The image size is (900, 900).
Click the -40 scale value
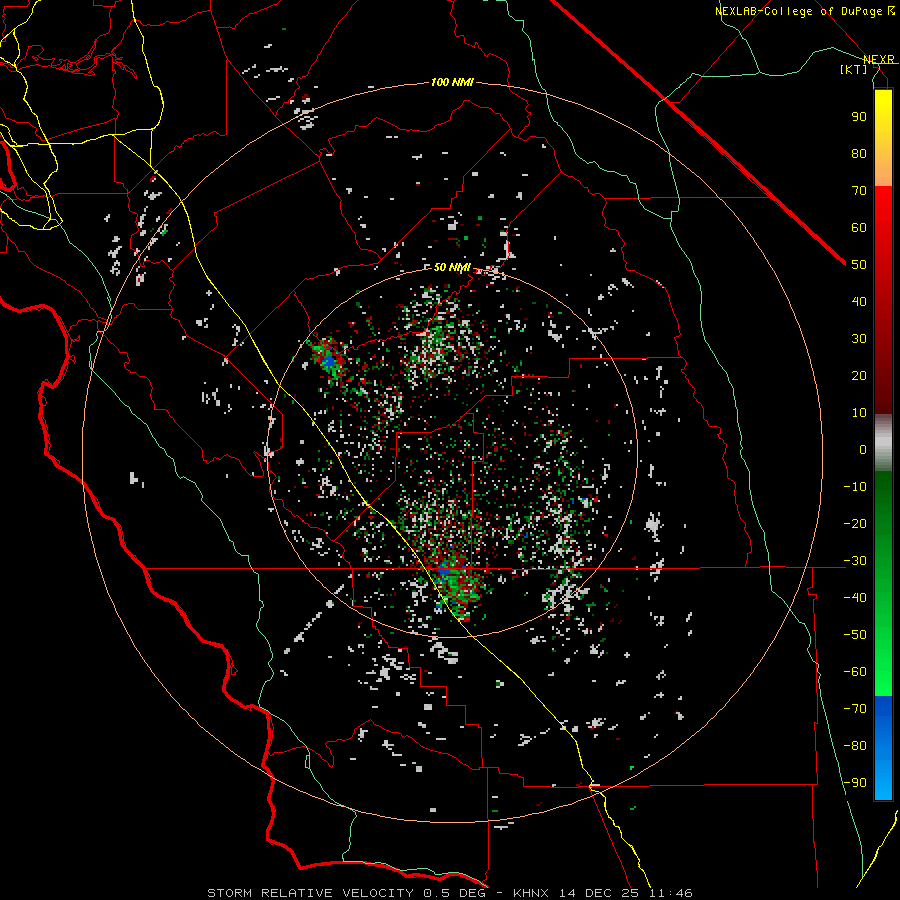click(x=855, y=598)
